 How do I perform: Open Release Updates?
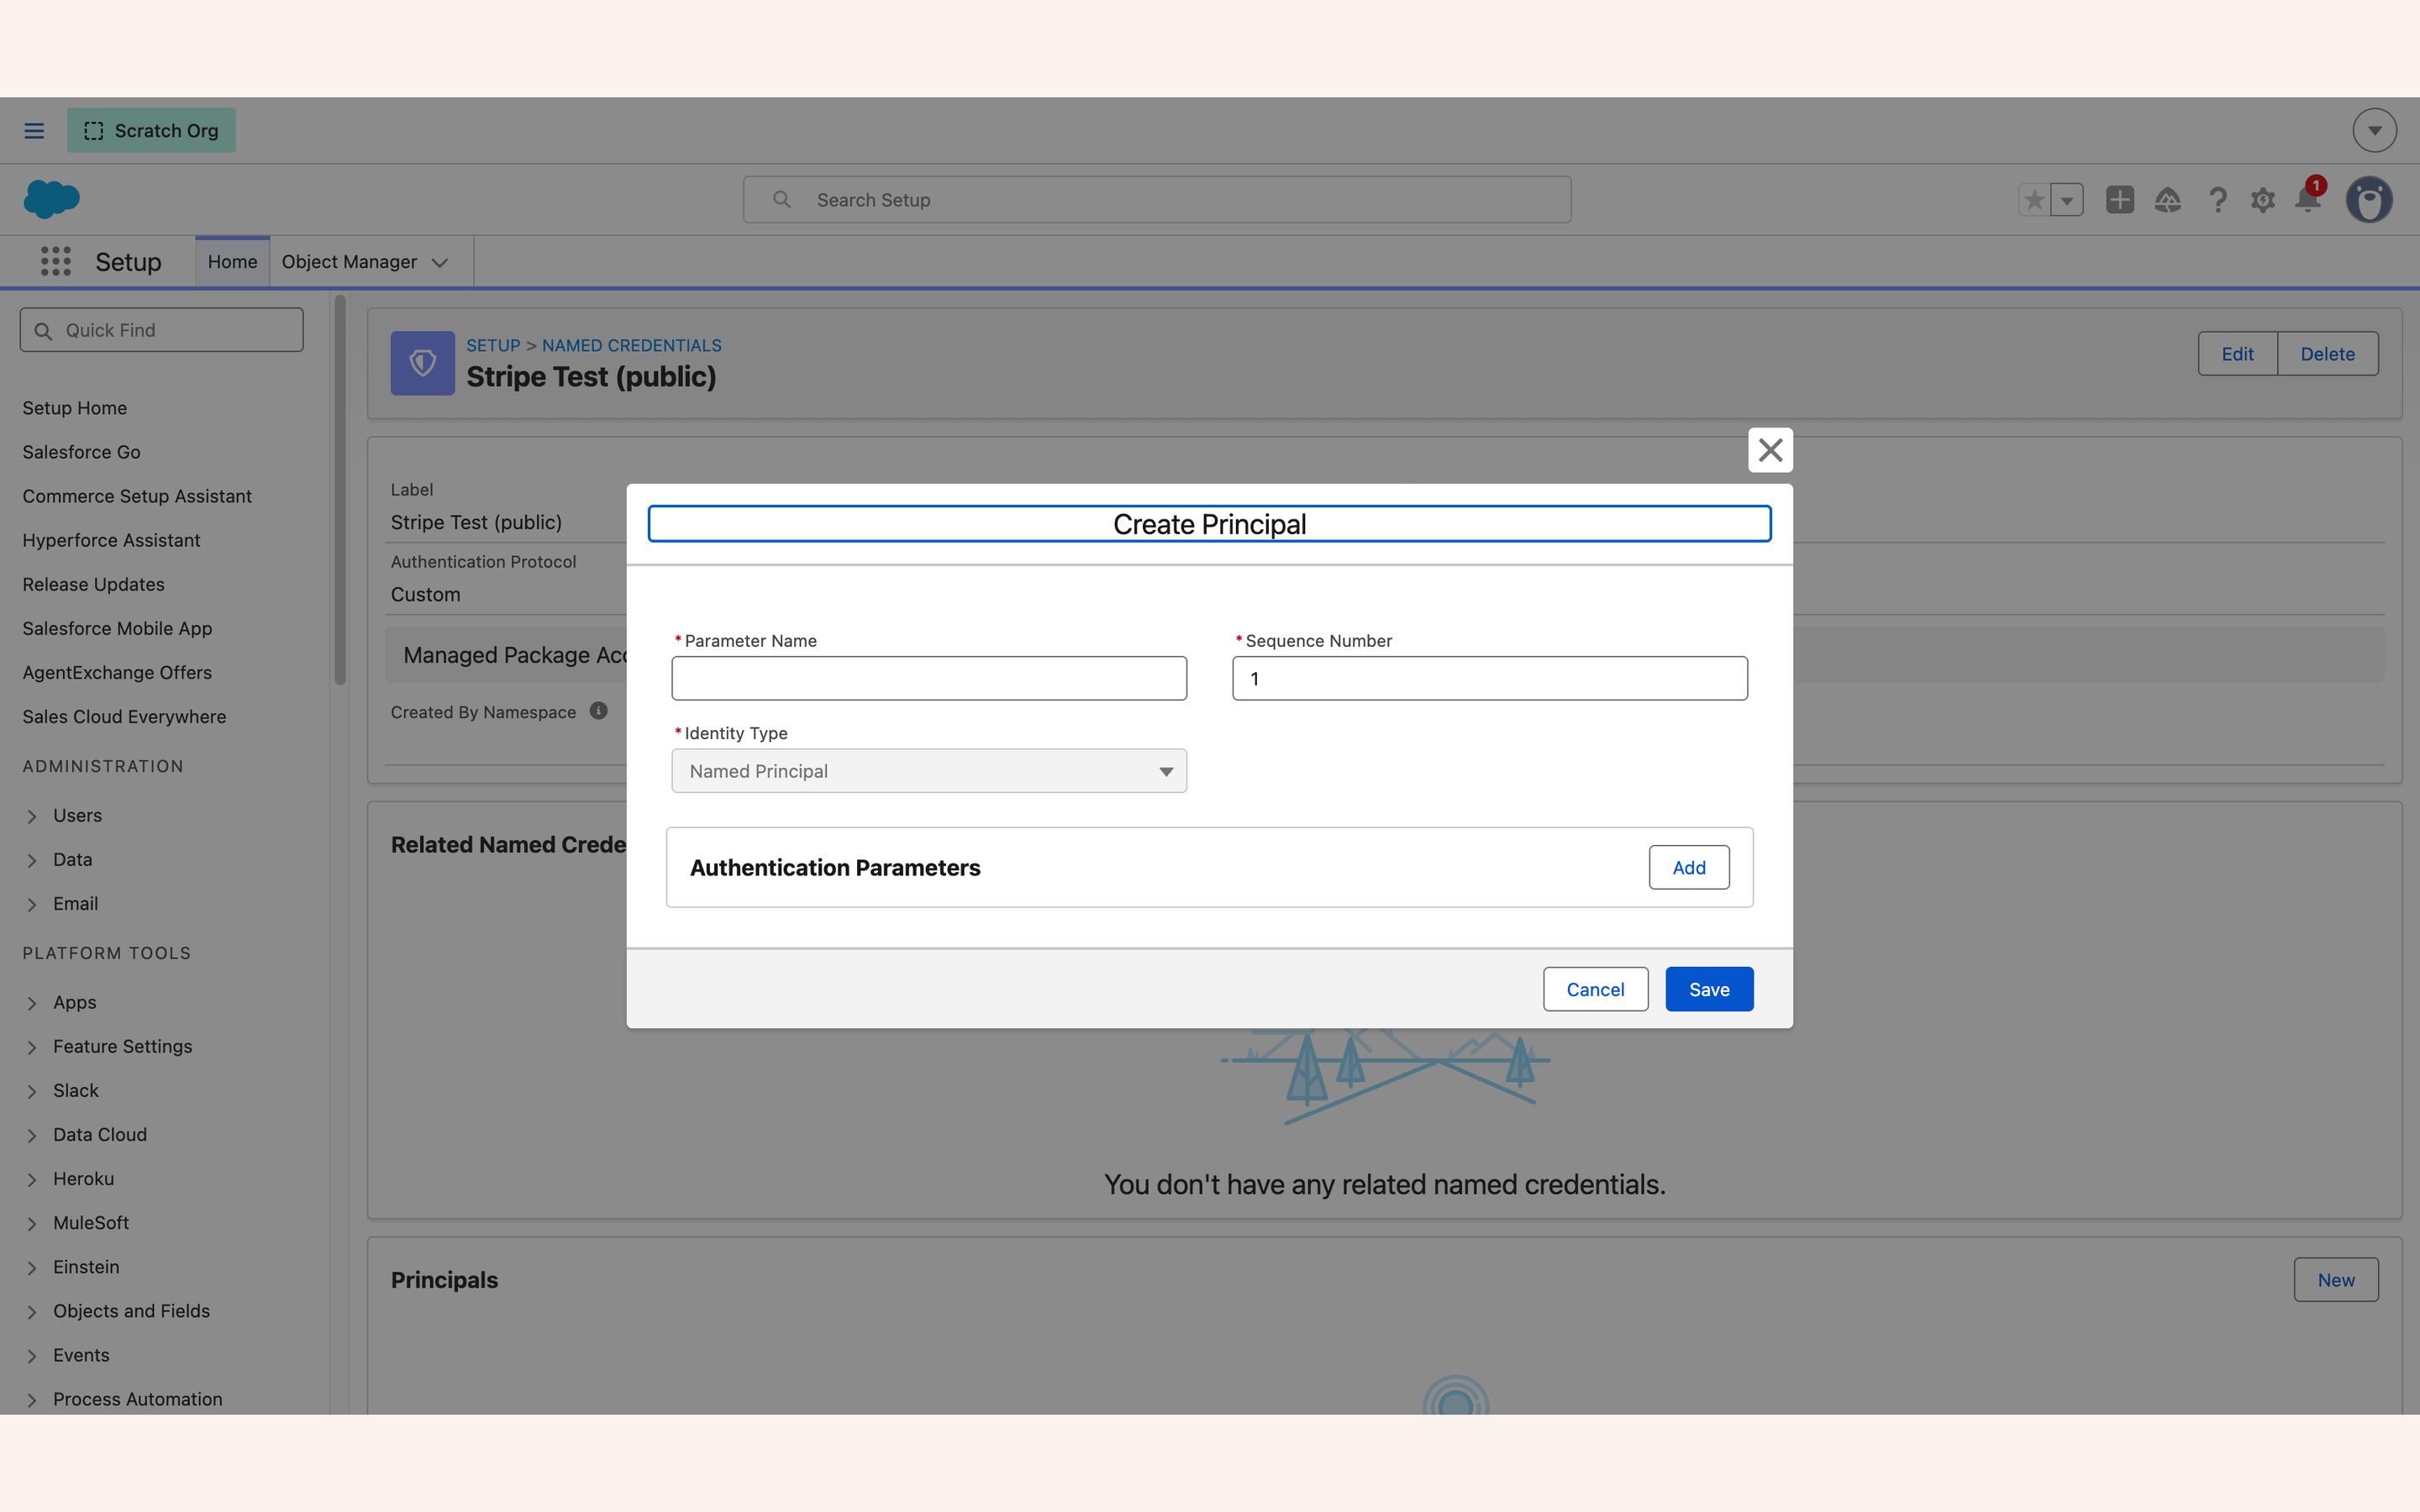pos(94,584)
